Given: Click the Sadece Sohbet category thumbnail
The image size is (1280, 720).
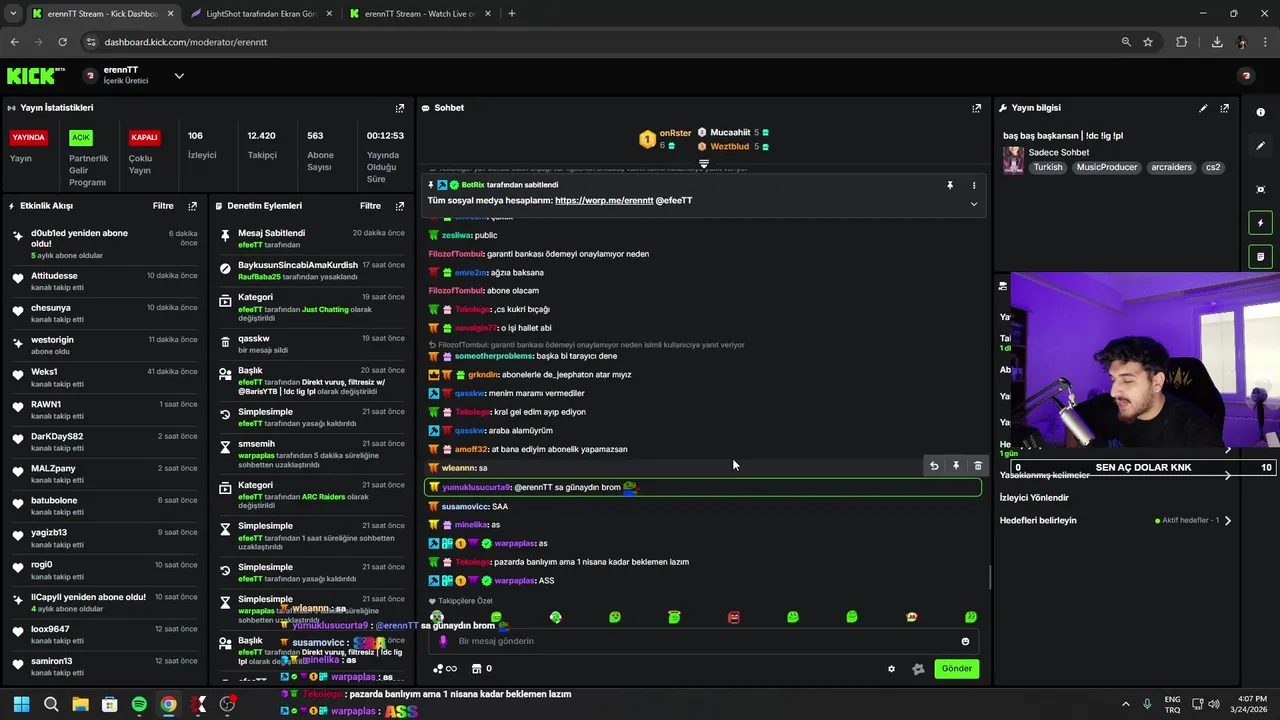Looking at the screenshot, I should coord(1013,160).
